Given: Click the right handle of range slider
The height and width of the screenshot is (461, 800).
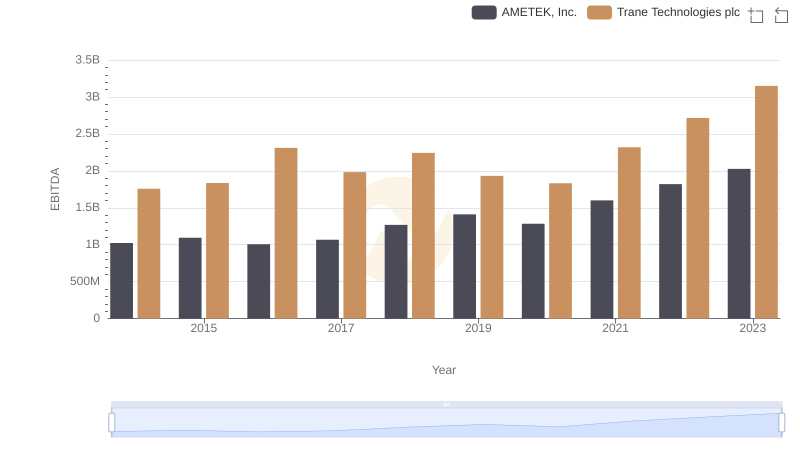Looking at the screenshot, I should 781,423.
